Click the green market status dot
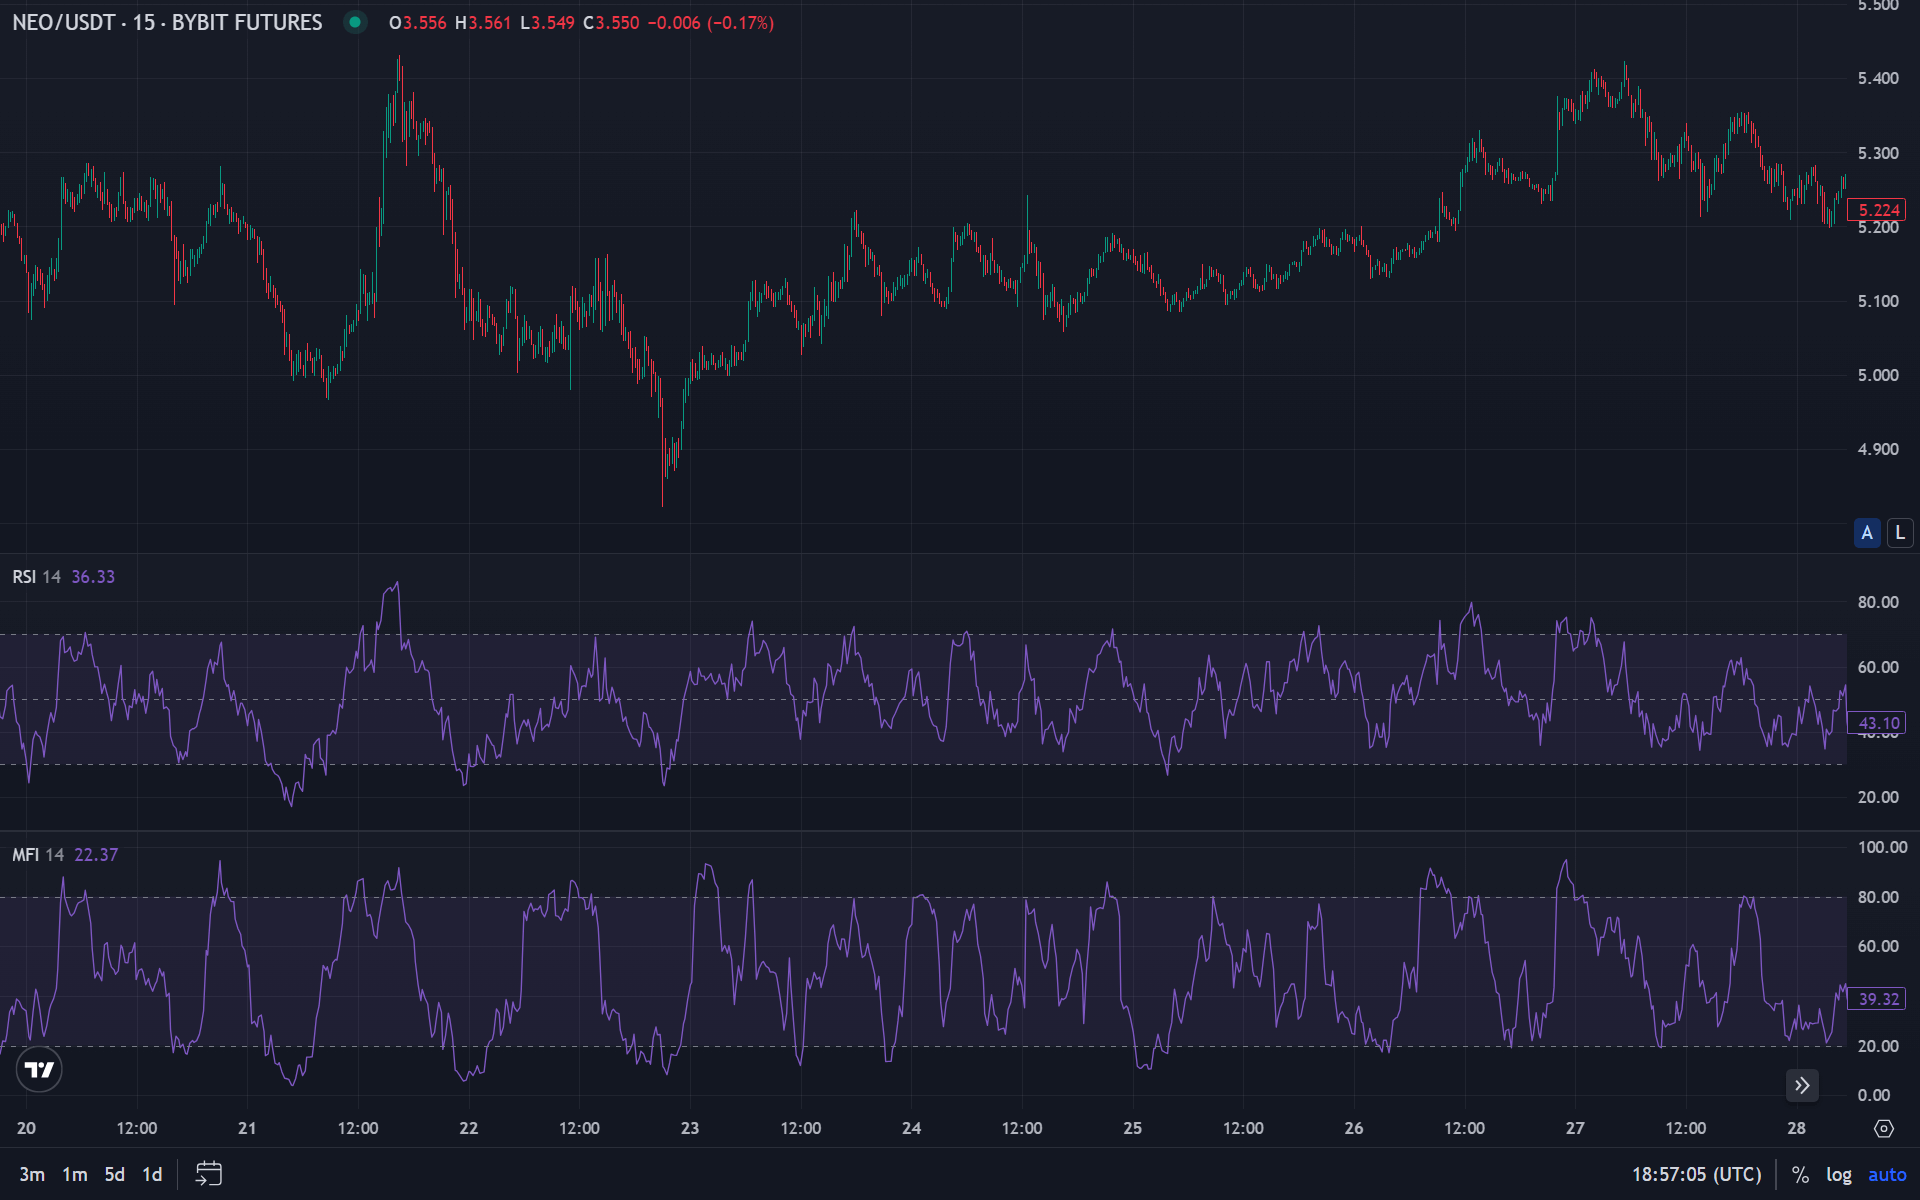 click(x=355, y=22)
